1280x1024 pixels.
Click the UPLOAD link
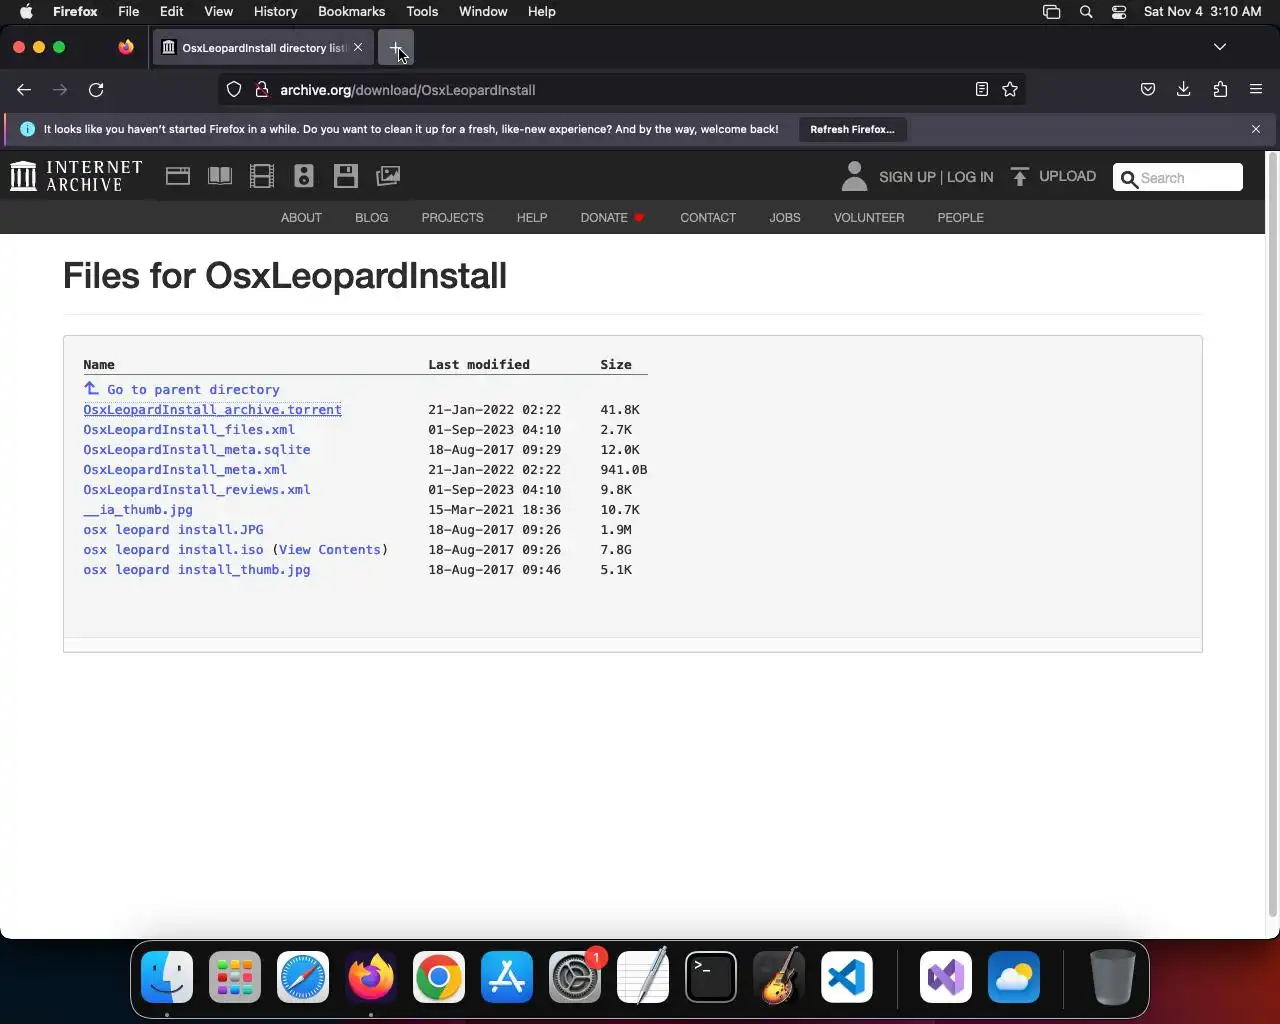(1067, 176)
